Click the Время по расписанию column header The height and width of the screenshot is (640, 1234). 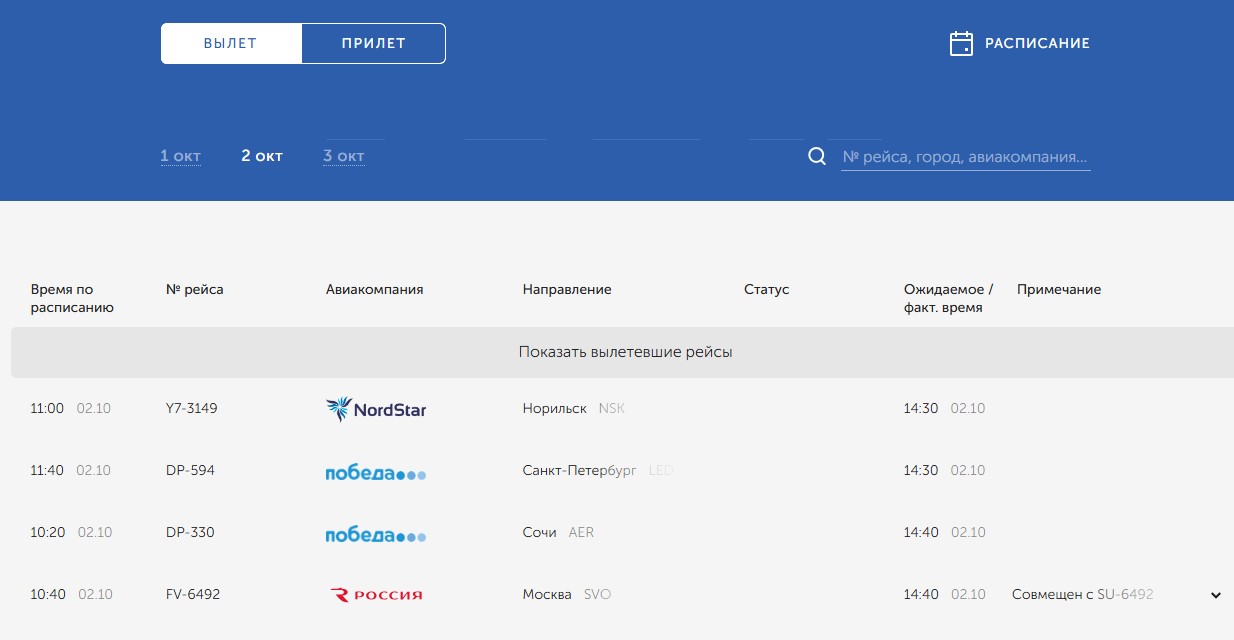pyautogui.click(x=72, y=298)
